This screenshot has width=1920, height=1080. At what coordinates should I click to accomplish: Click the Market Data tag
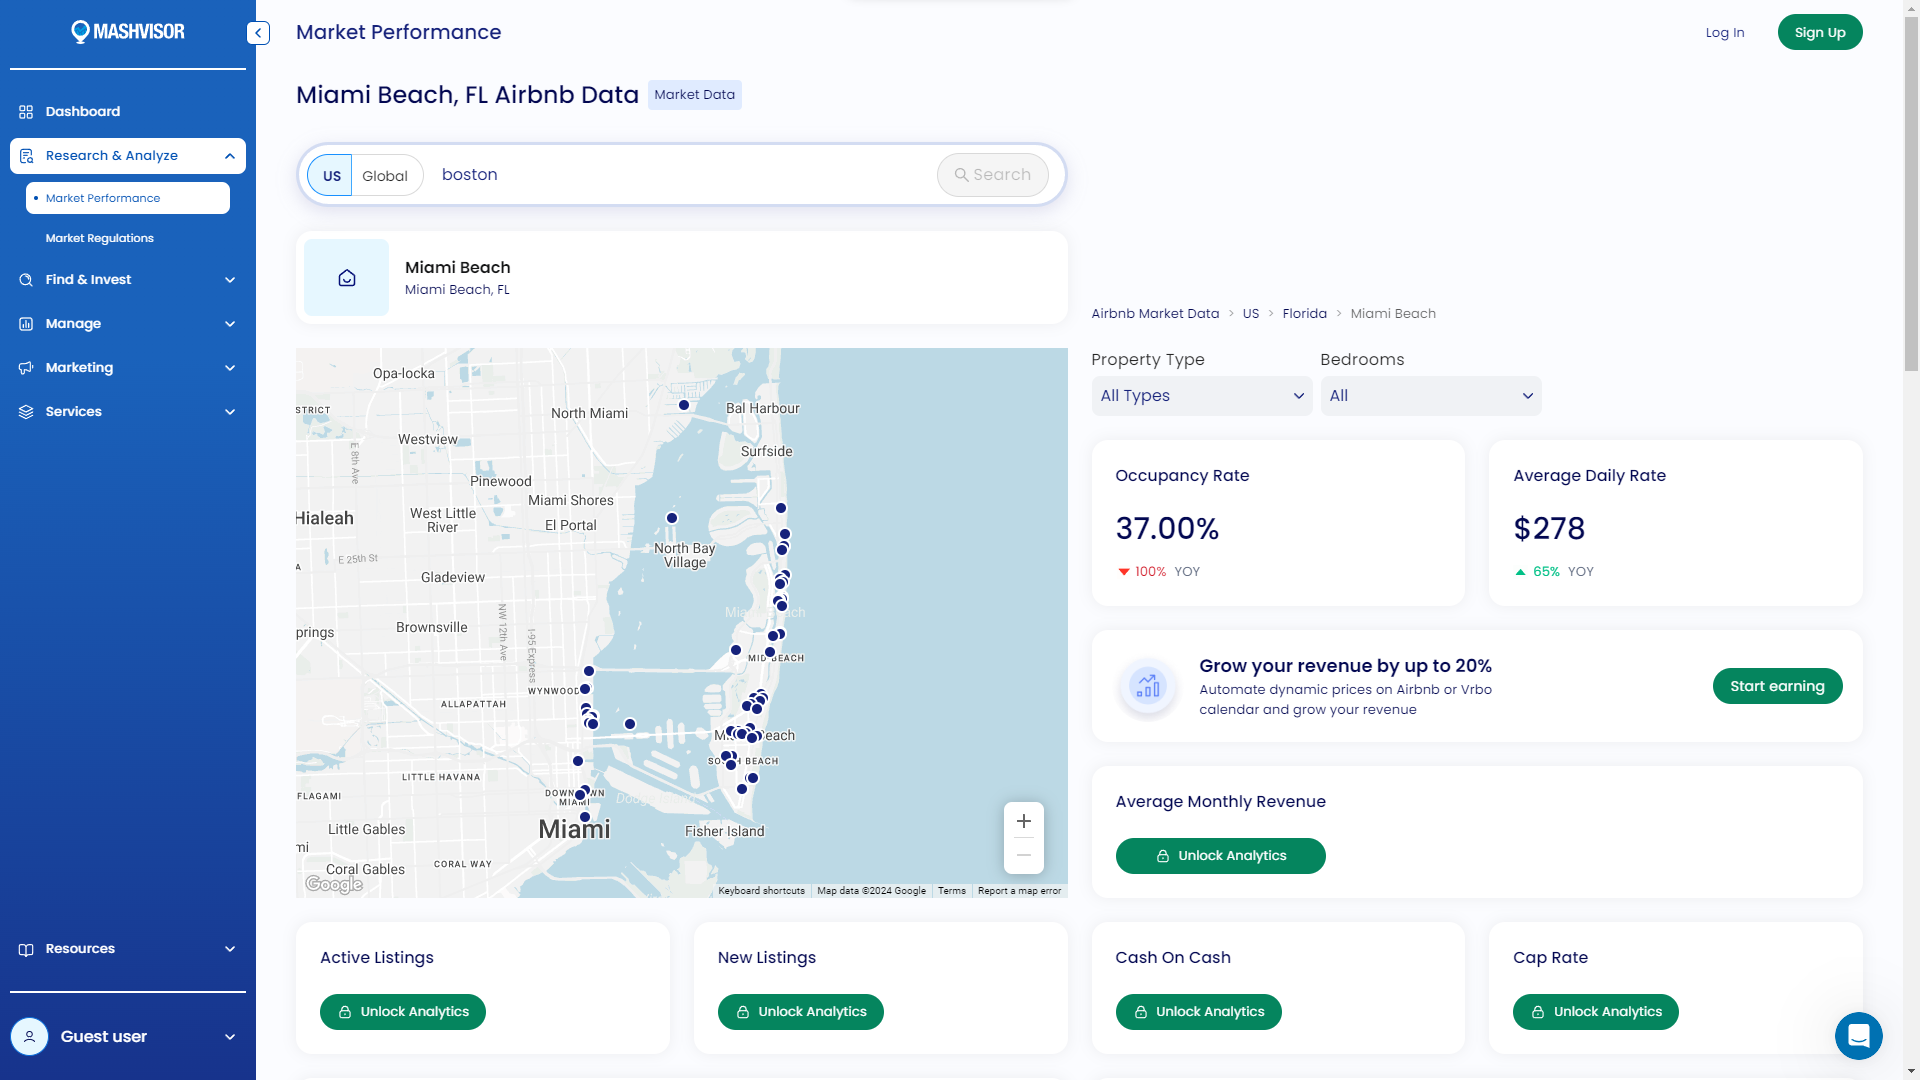[694, 95]
